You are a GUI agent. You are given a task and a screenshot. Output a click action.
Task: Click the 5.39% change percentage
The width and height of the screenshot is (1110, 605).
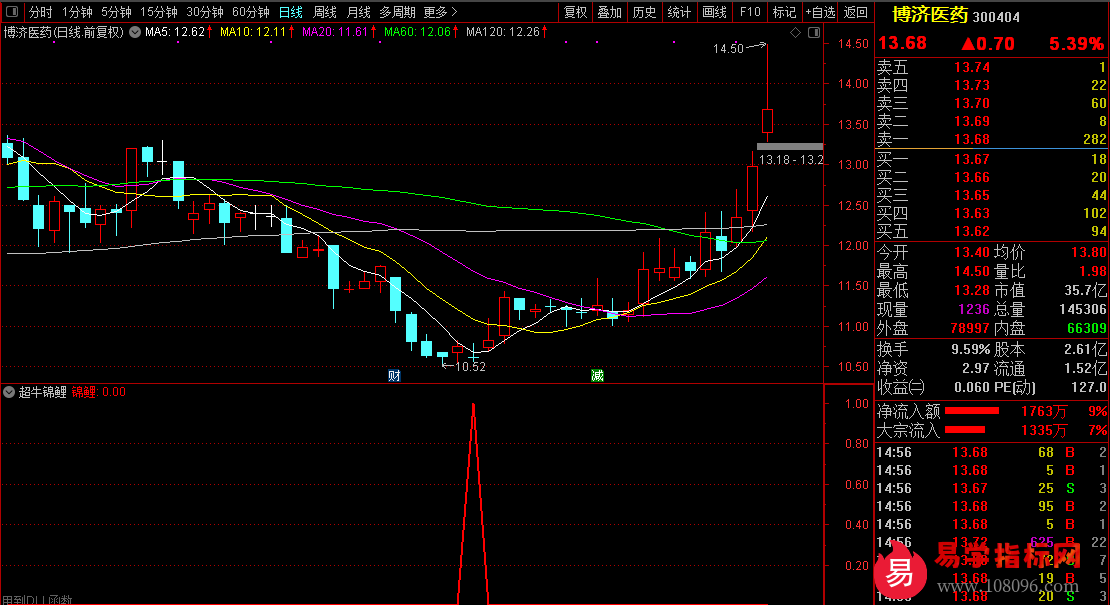(1076, 44)
